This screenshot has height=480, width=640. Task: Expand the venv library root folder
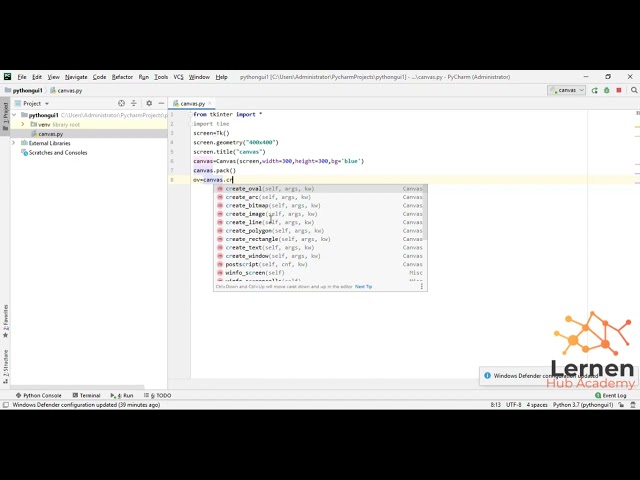click(23, 124)
